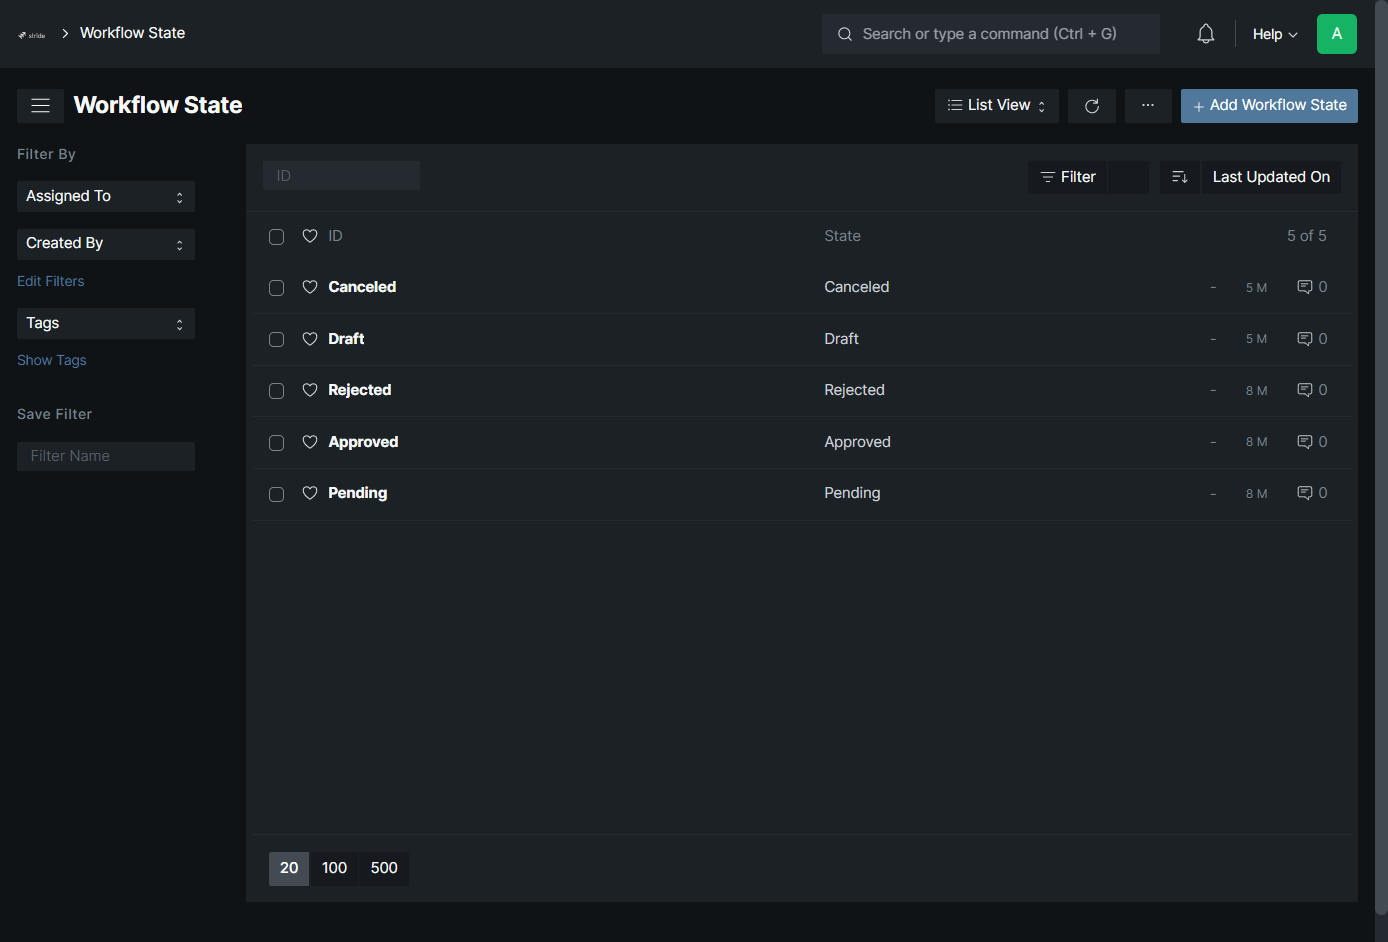Like the Approved row heart
The width and height of the screenshot is (1388, 942).
click(310, 442)
